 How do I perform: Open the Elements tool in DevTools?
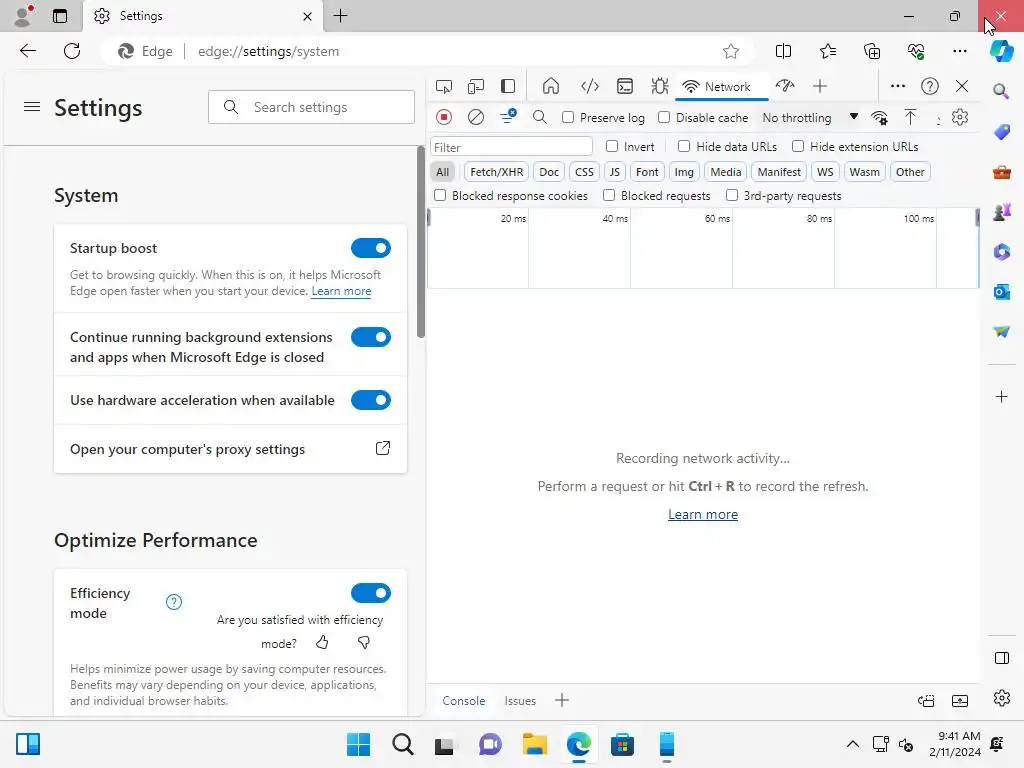point(590,86)
